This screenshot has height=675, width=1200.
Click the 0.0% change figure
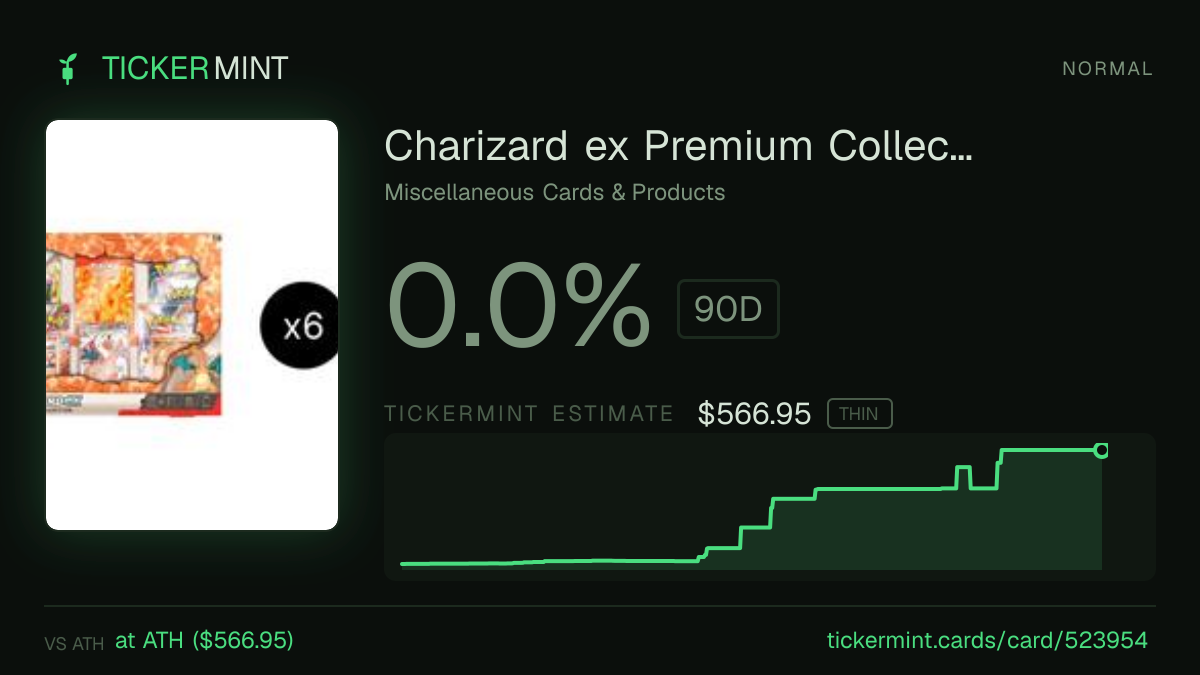pyautogui.click(x=518, y=308)
